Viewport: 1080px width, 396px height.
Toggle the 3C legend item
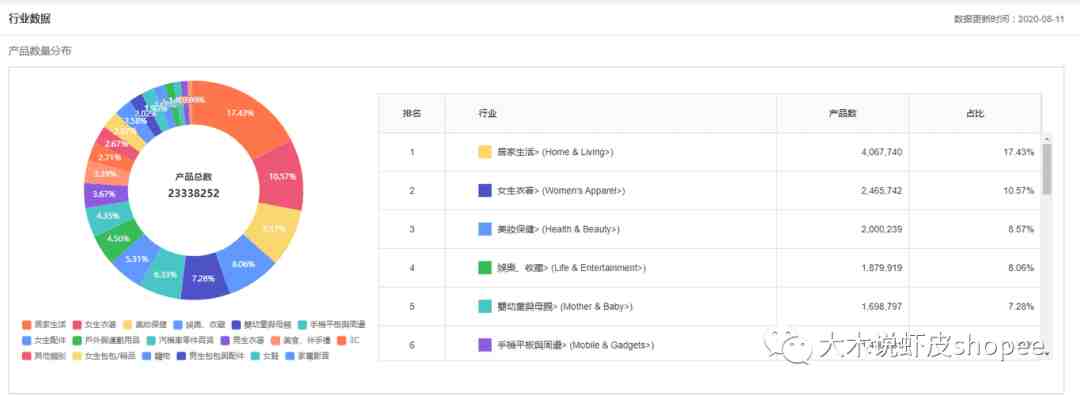click(x=349, y=340)
